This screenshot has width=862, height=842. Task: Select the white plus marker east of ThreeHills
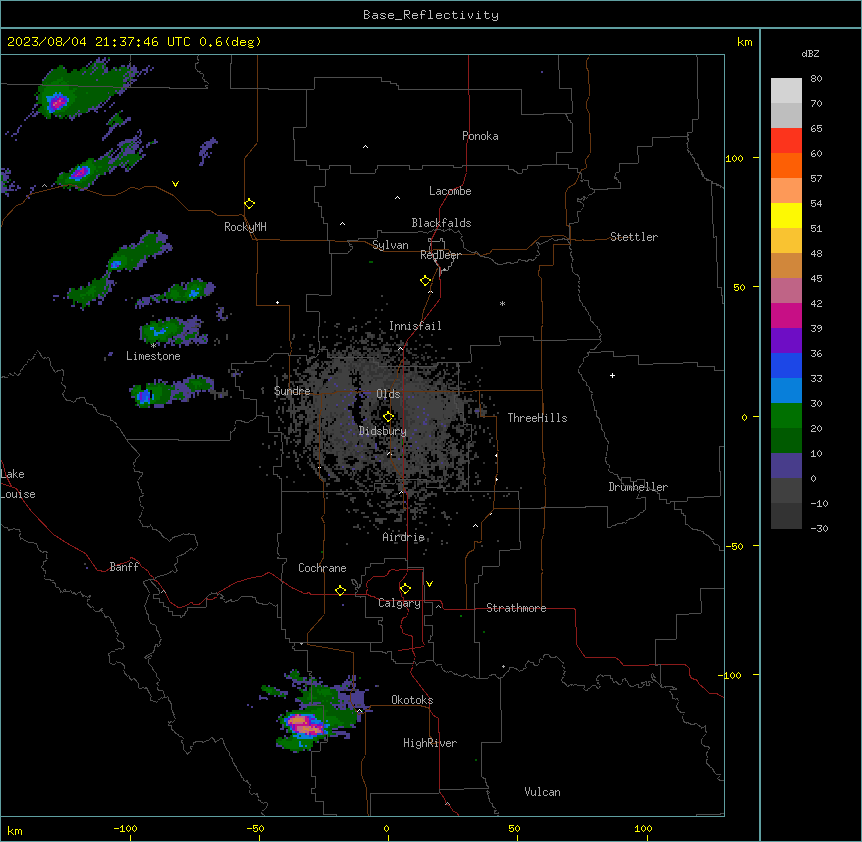(612, 375)
